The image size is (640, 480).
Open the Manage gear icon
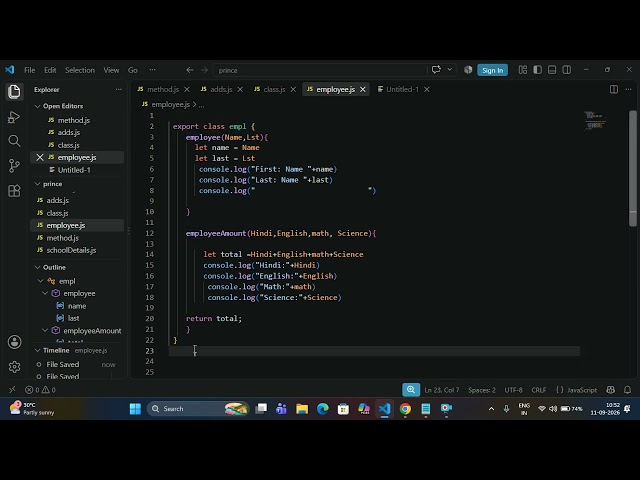14,367
